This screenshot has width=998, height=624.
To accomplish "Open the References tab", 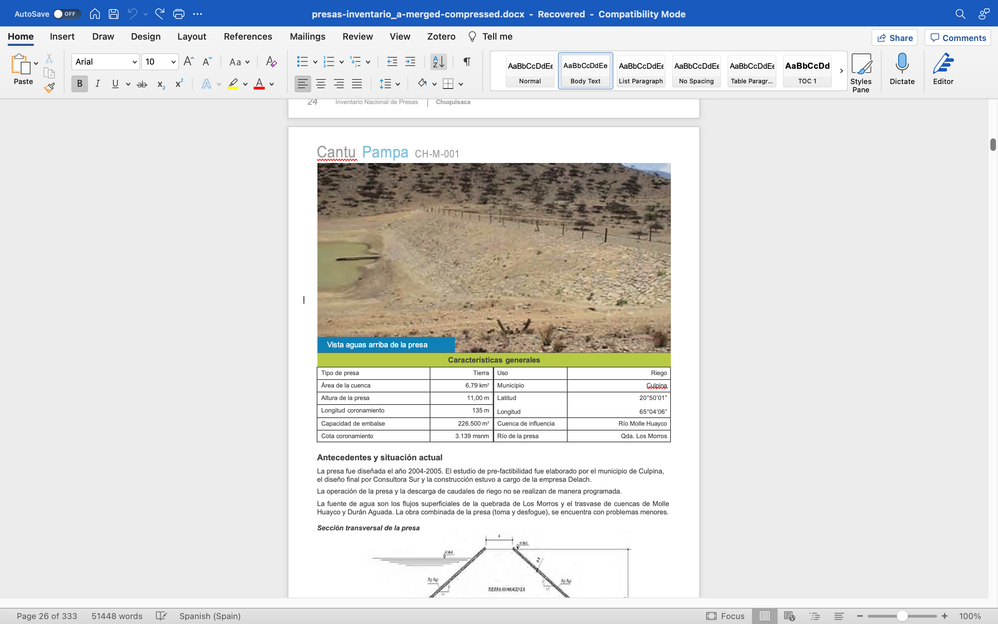I will [x=248, y=36].
